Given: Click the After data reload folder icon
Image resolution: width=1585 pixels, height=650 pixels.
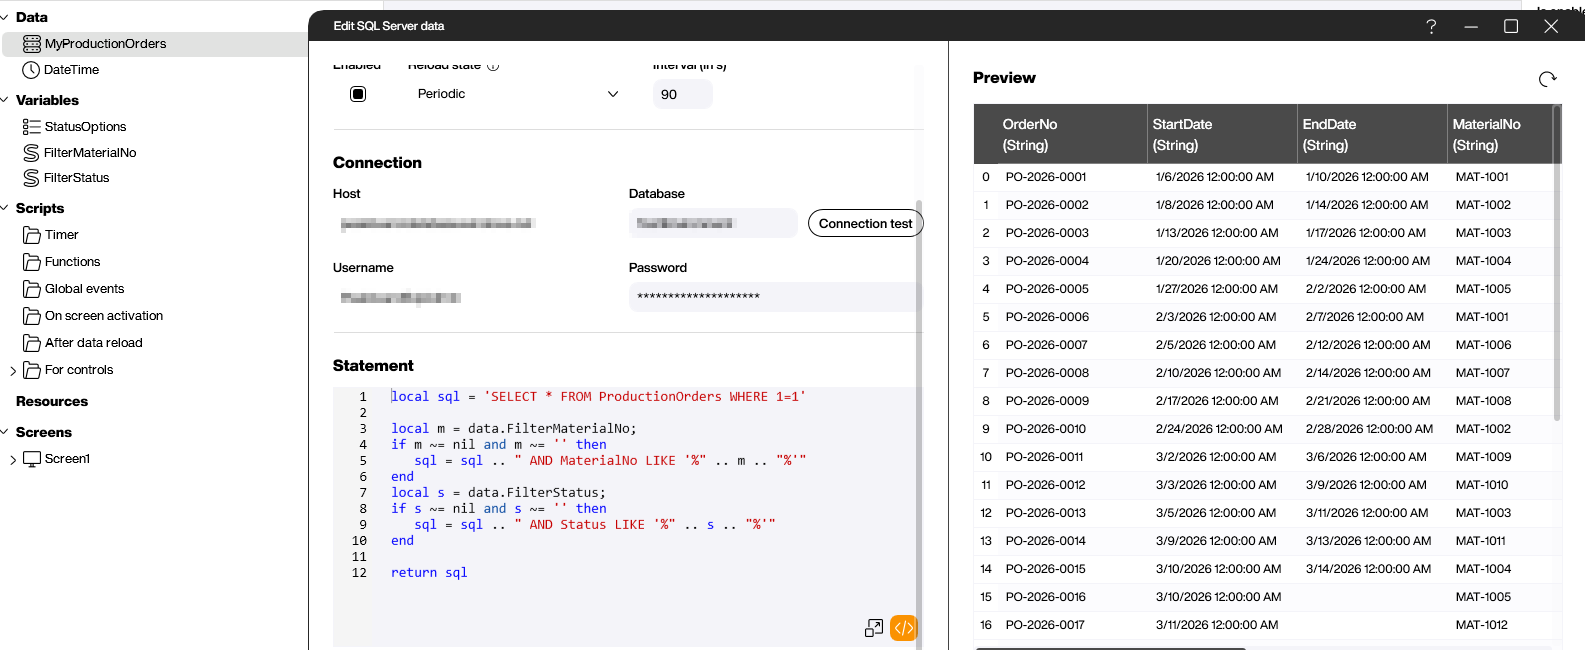Looking at the screenshot, I should tap(32, 343).
